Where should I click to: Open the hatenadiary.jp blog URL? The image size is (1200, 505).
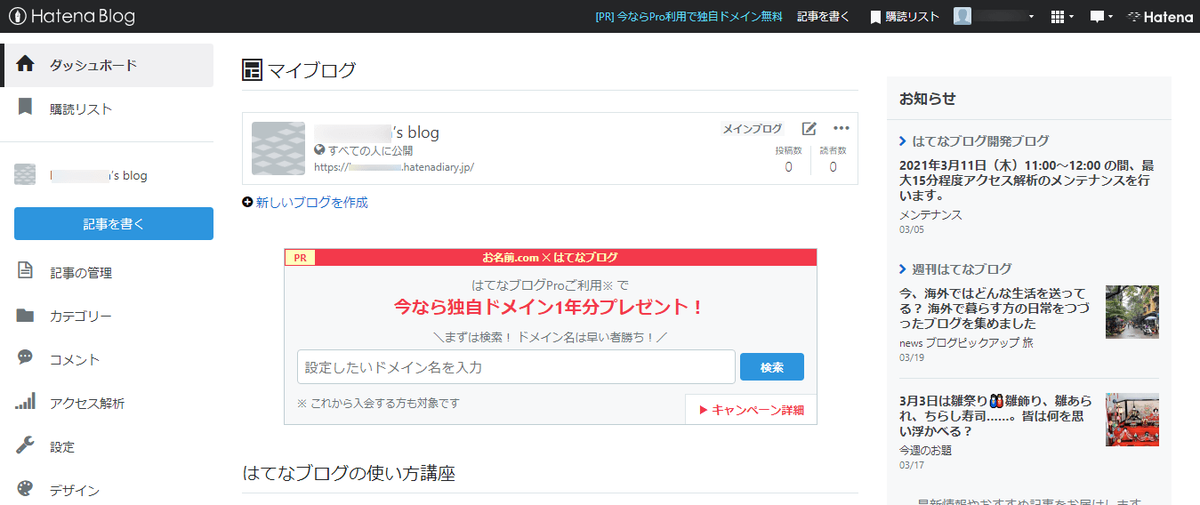coord(394,167)
